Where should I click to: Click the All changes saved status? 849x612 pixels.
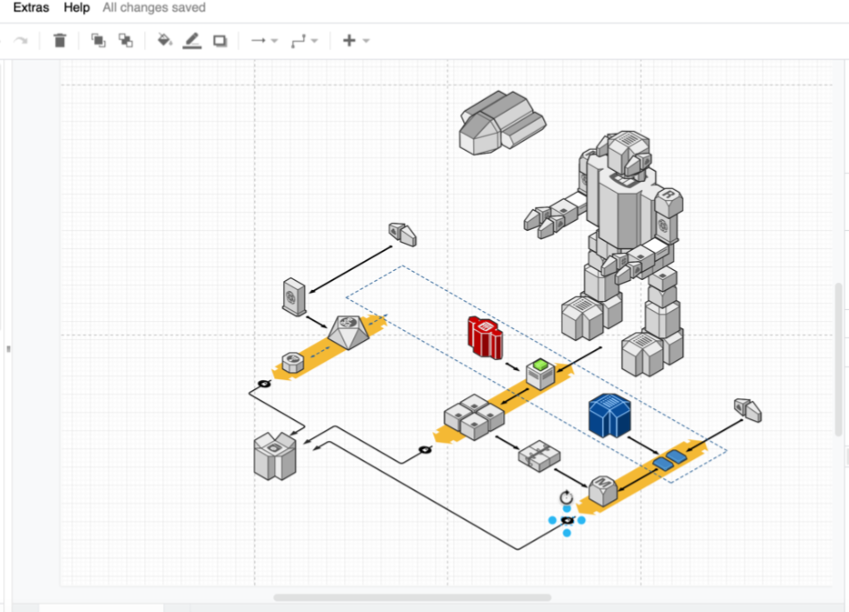click(154, 8)
